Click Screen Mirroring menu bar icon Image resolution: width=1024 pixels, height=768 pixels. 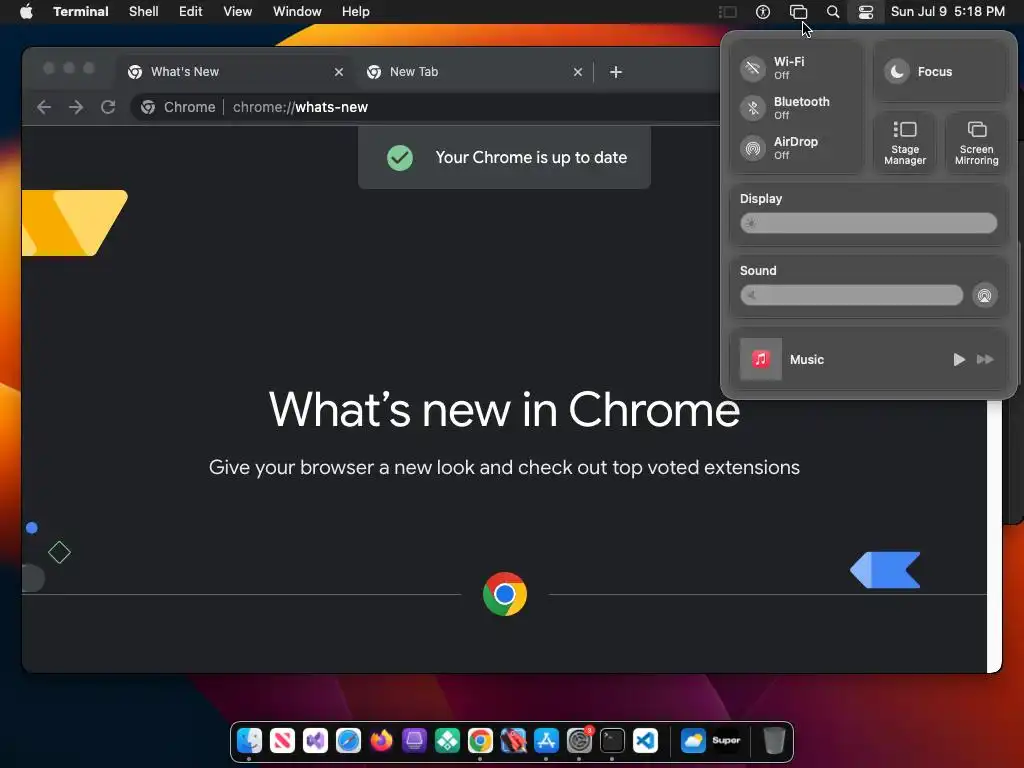click(x=798, y=12)
